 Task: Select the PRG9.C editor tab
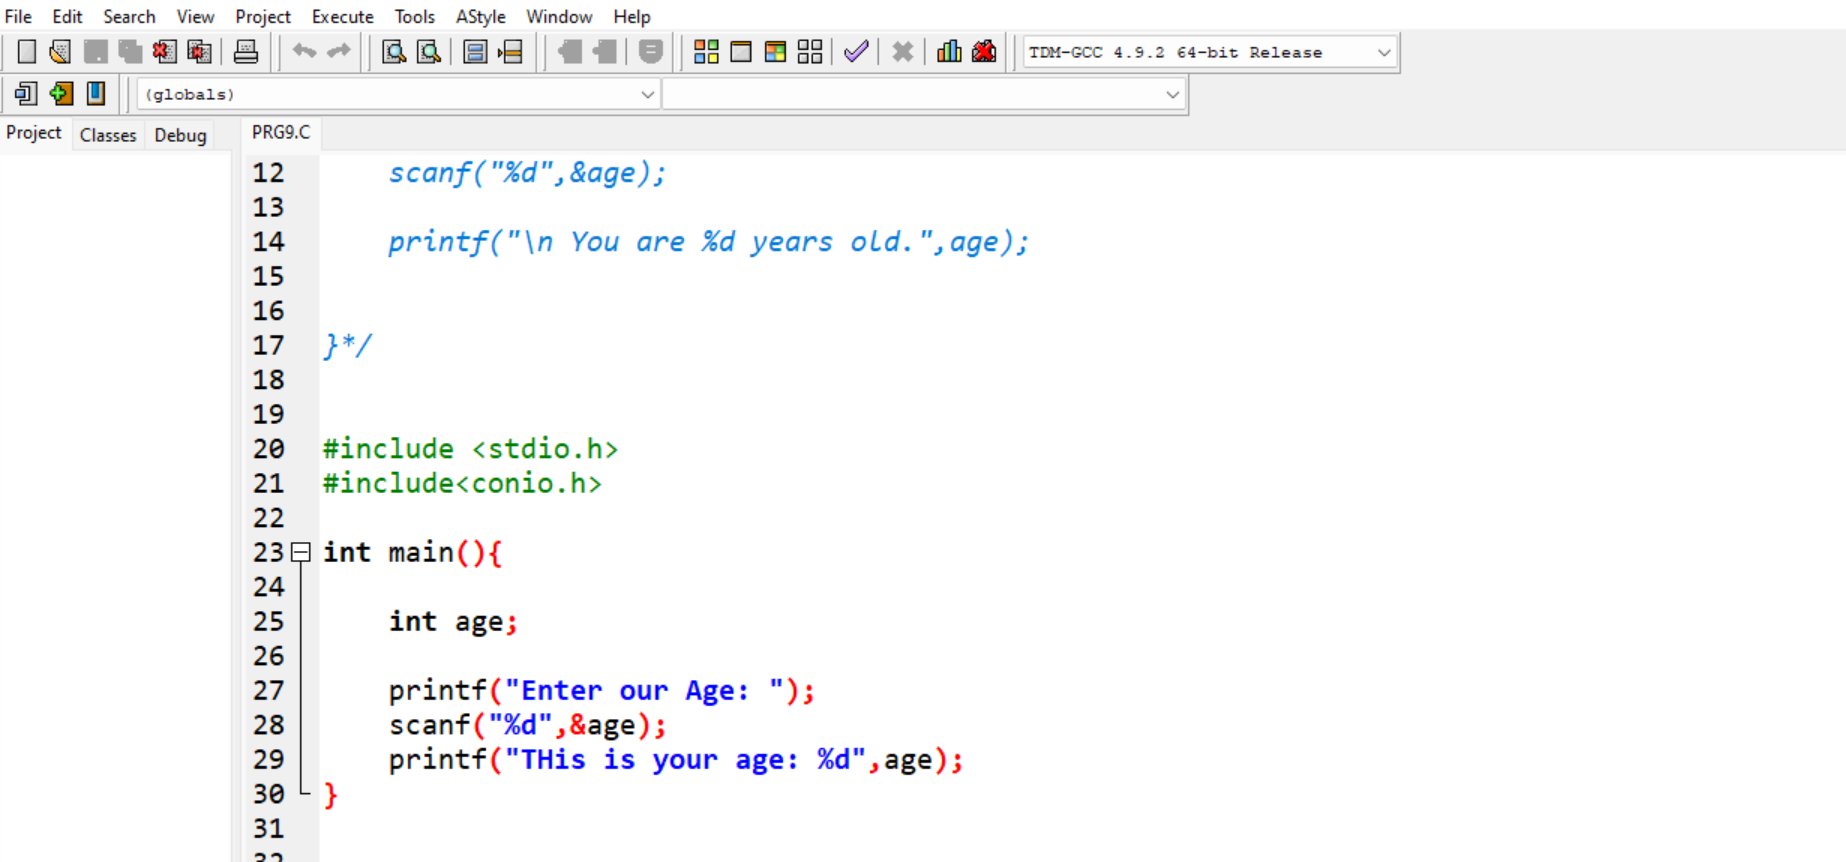[281, 132]
